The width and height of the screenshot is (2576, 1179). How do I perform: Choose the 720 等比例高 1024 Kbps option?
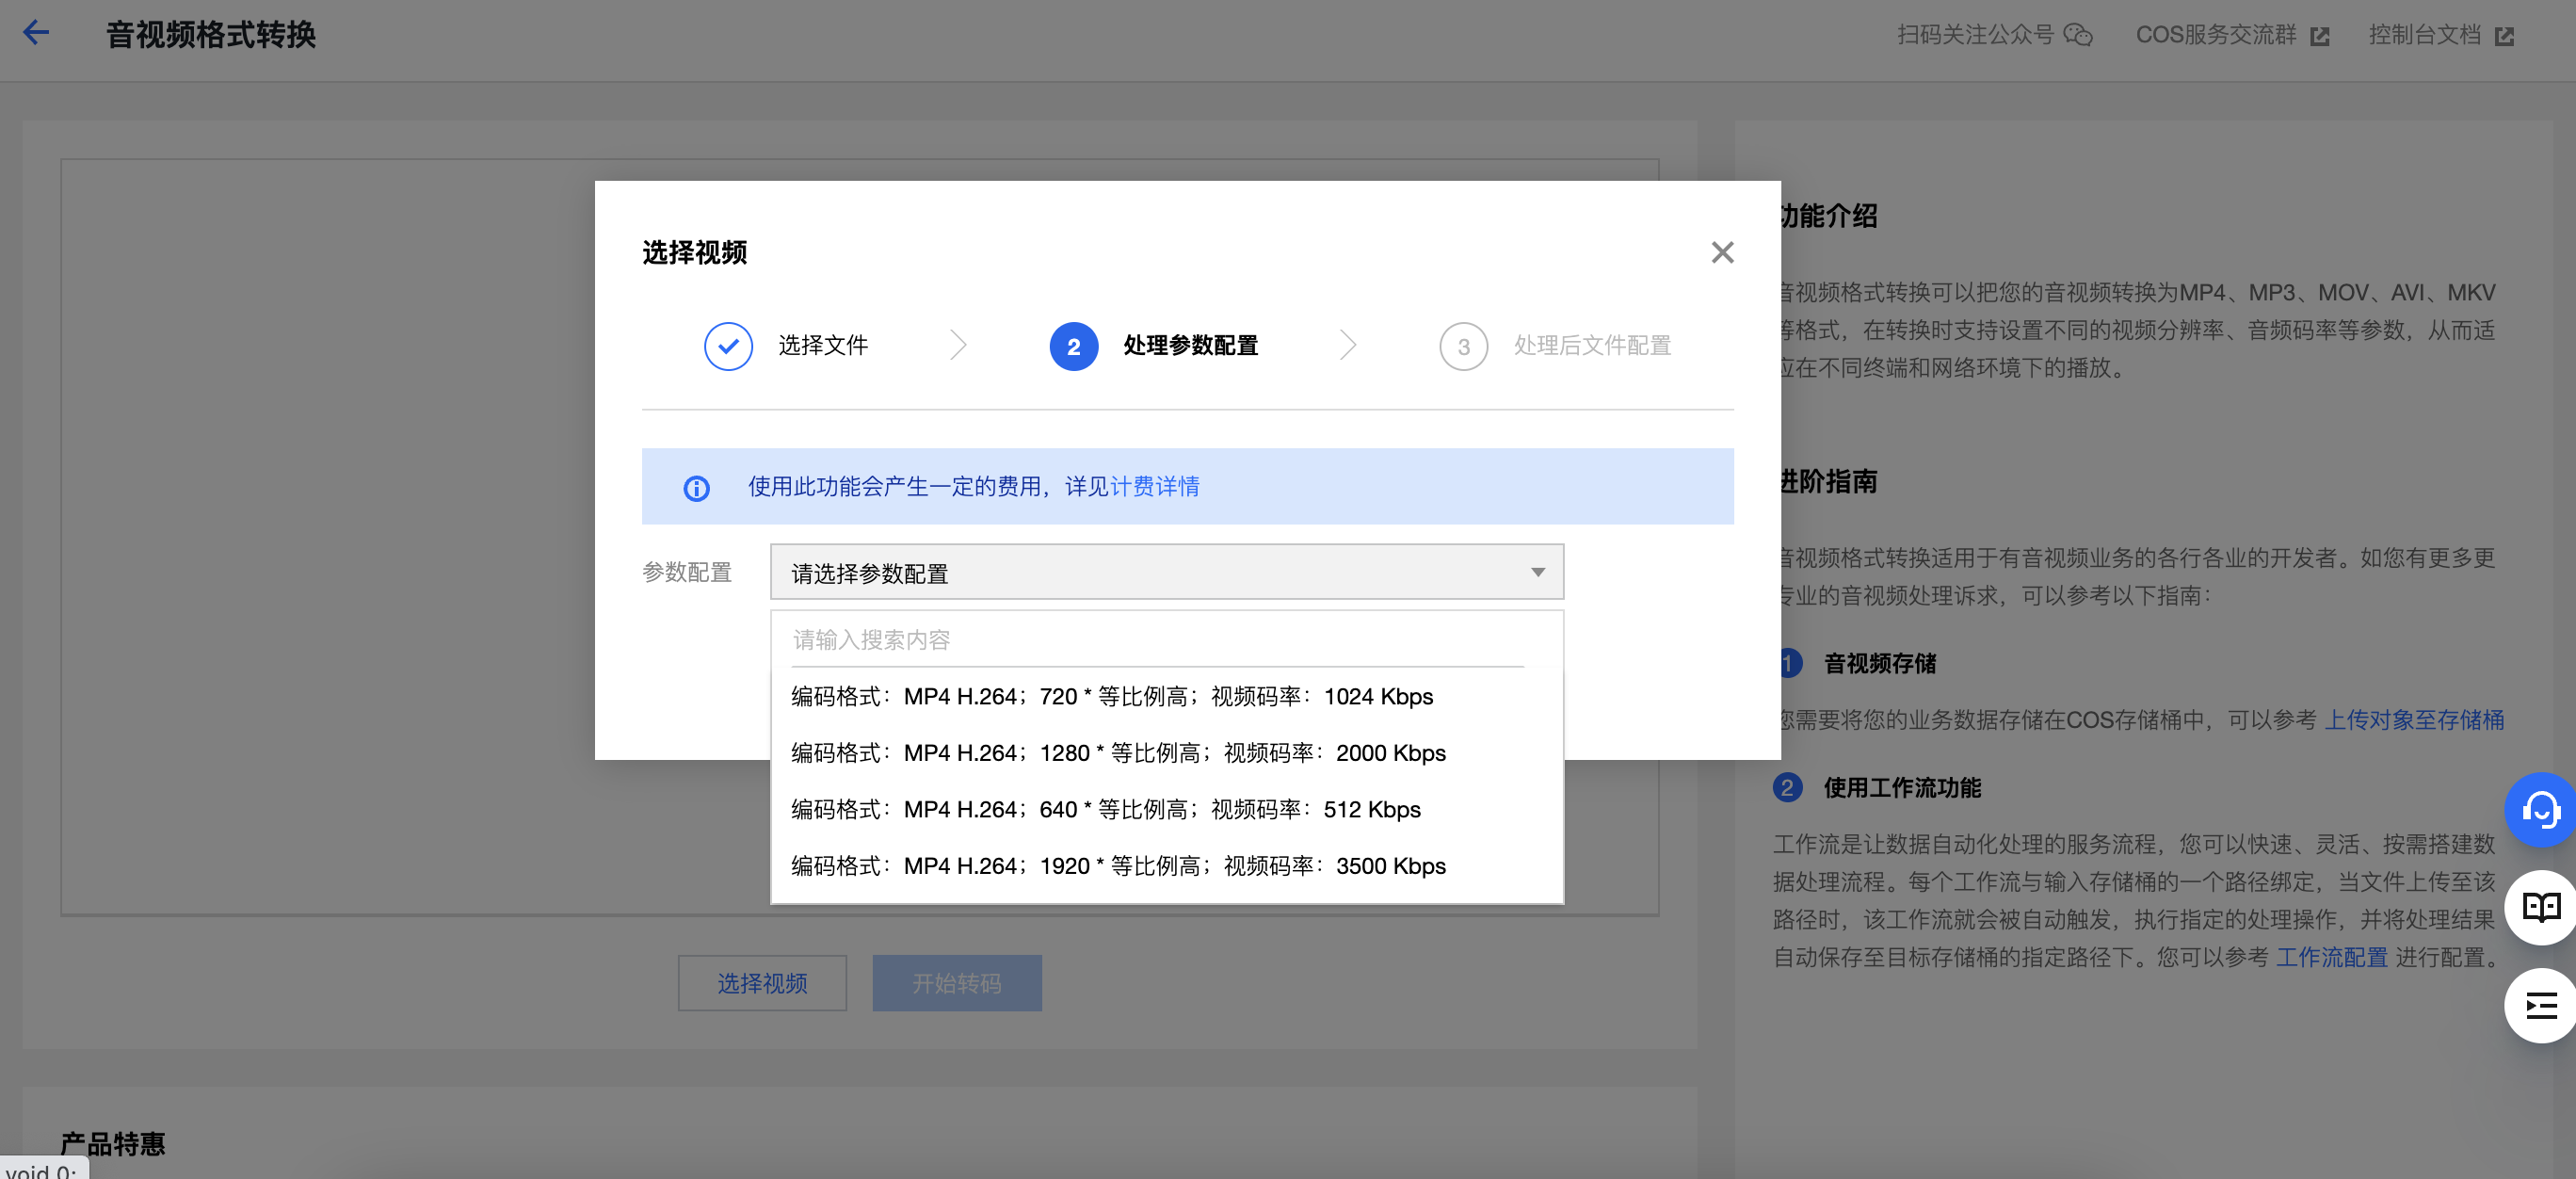click(1112, 696)
